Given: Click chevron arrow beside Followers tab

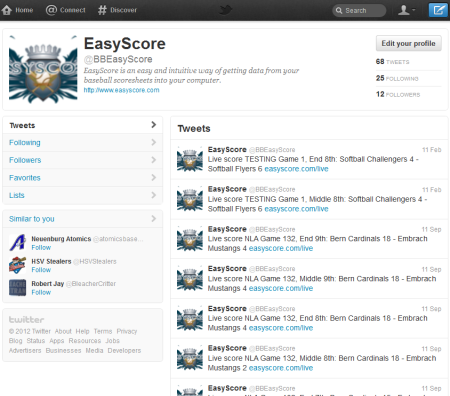Looking at the screenshot, I should point(154,160).
